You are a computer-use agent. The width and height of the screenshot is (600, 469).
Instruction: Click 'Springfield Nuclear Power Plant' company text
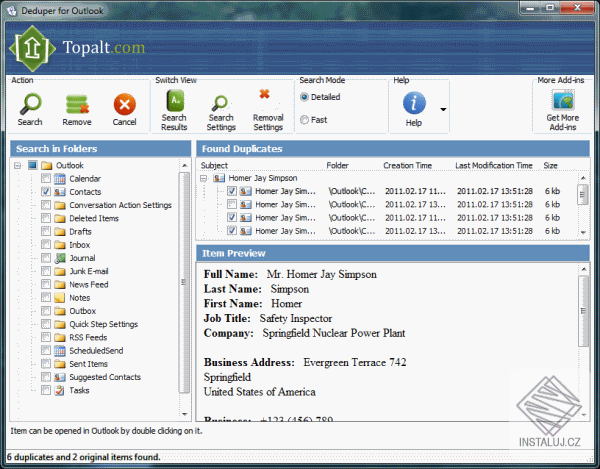coord(334,333)
